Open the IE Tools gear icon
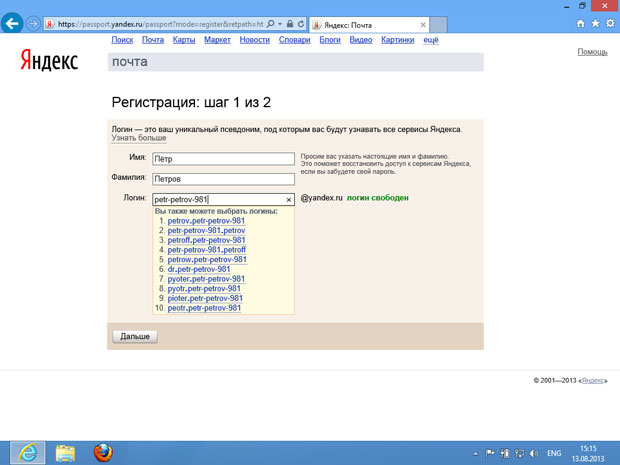Image resolution: width=620 pixels, height=465 pixels. point(610,22)
